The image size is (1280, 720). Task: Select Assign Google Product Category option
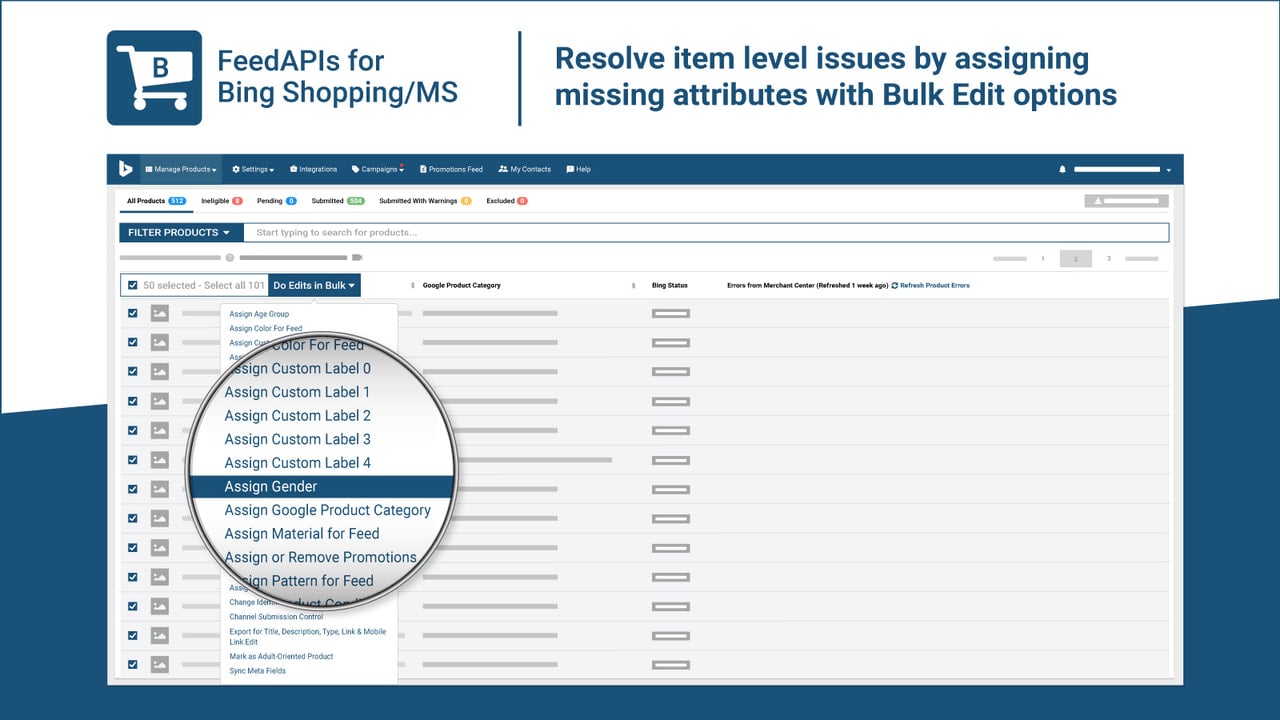tap(328, 510)
